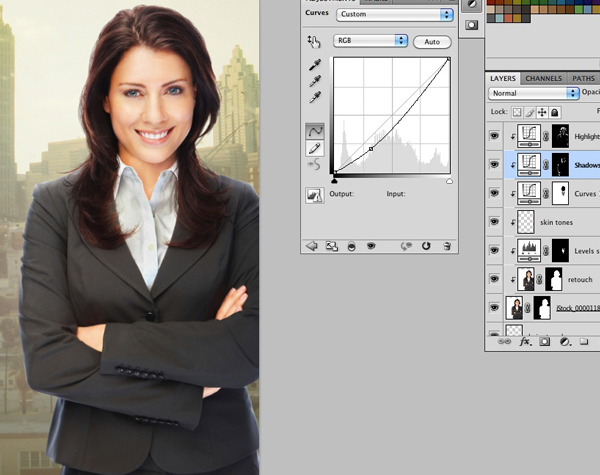
Task: Add a layer mask to the layer
Action: [x=545, y=341]
